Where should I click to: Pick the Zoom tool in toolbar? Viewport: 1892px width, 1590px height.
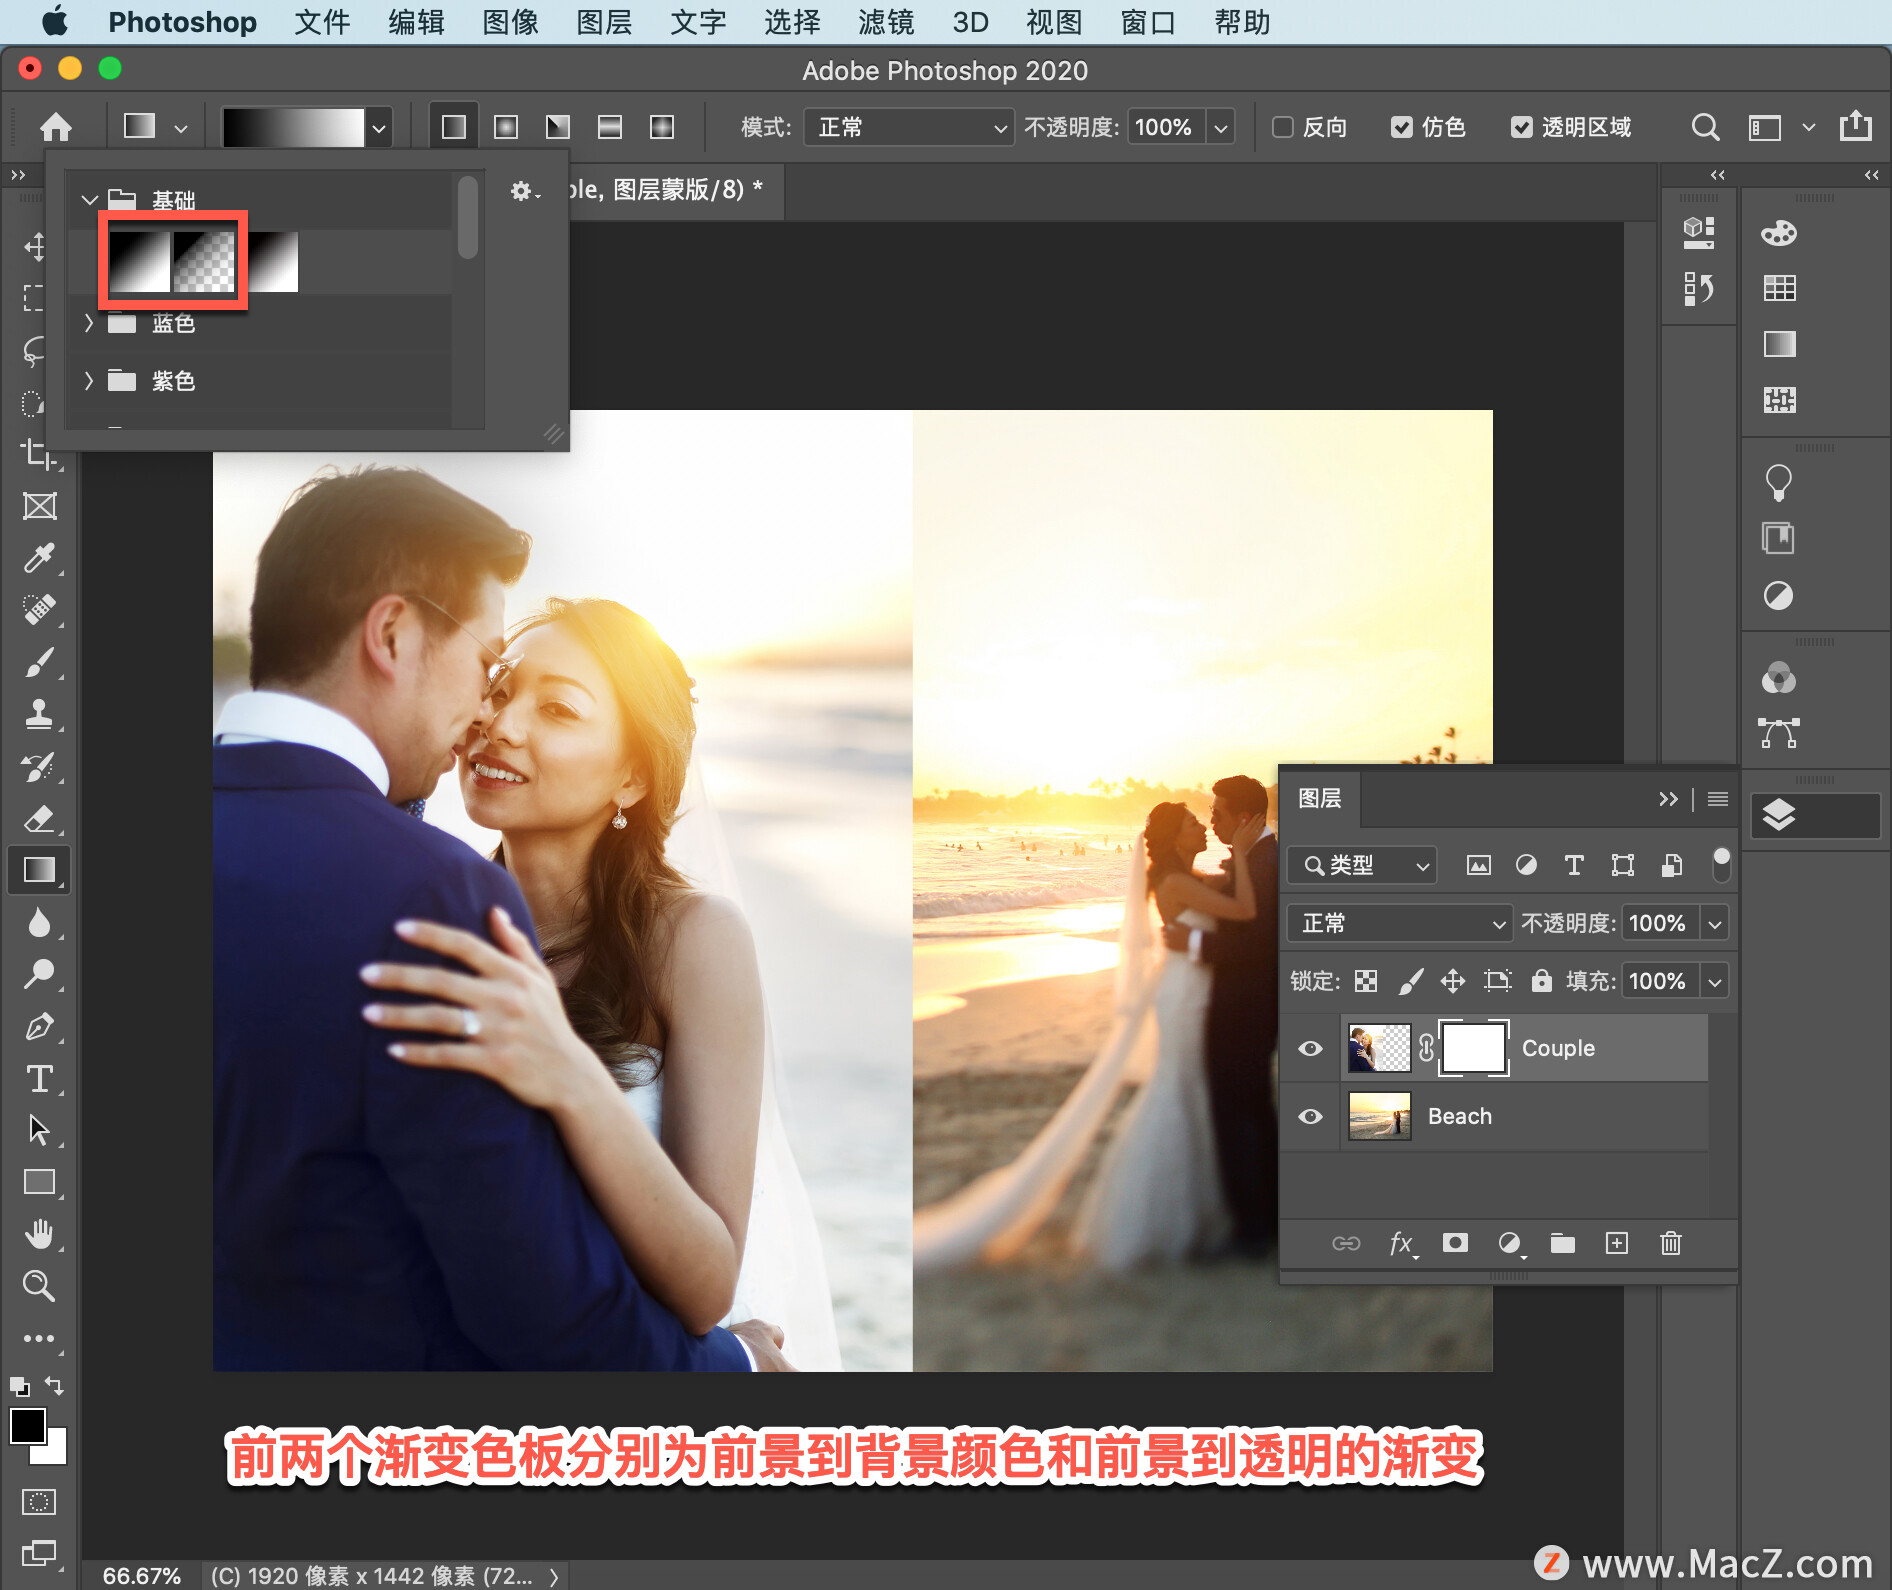(39, 1286)
